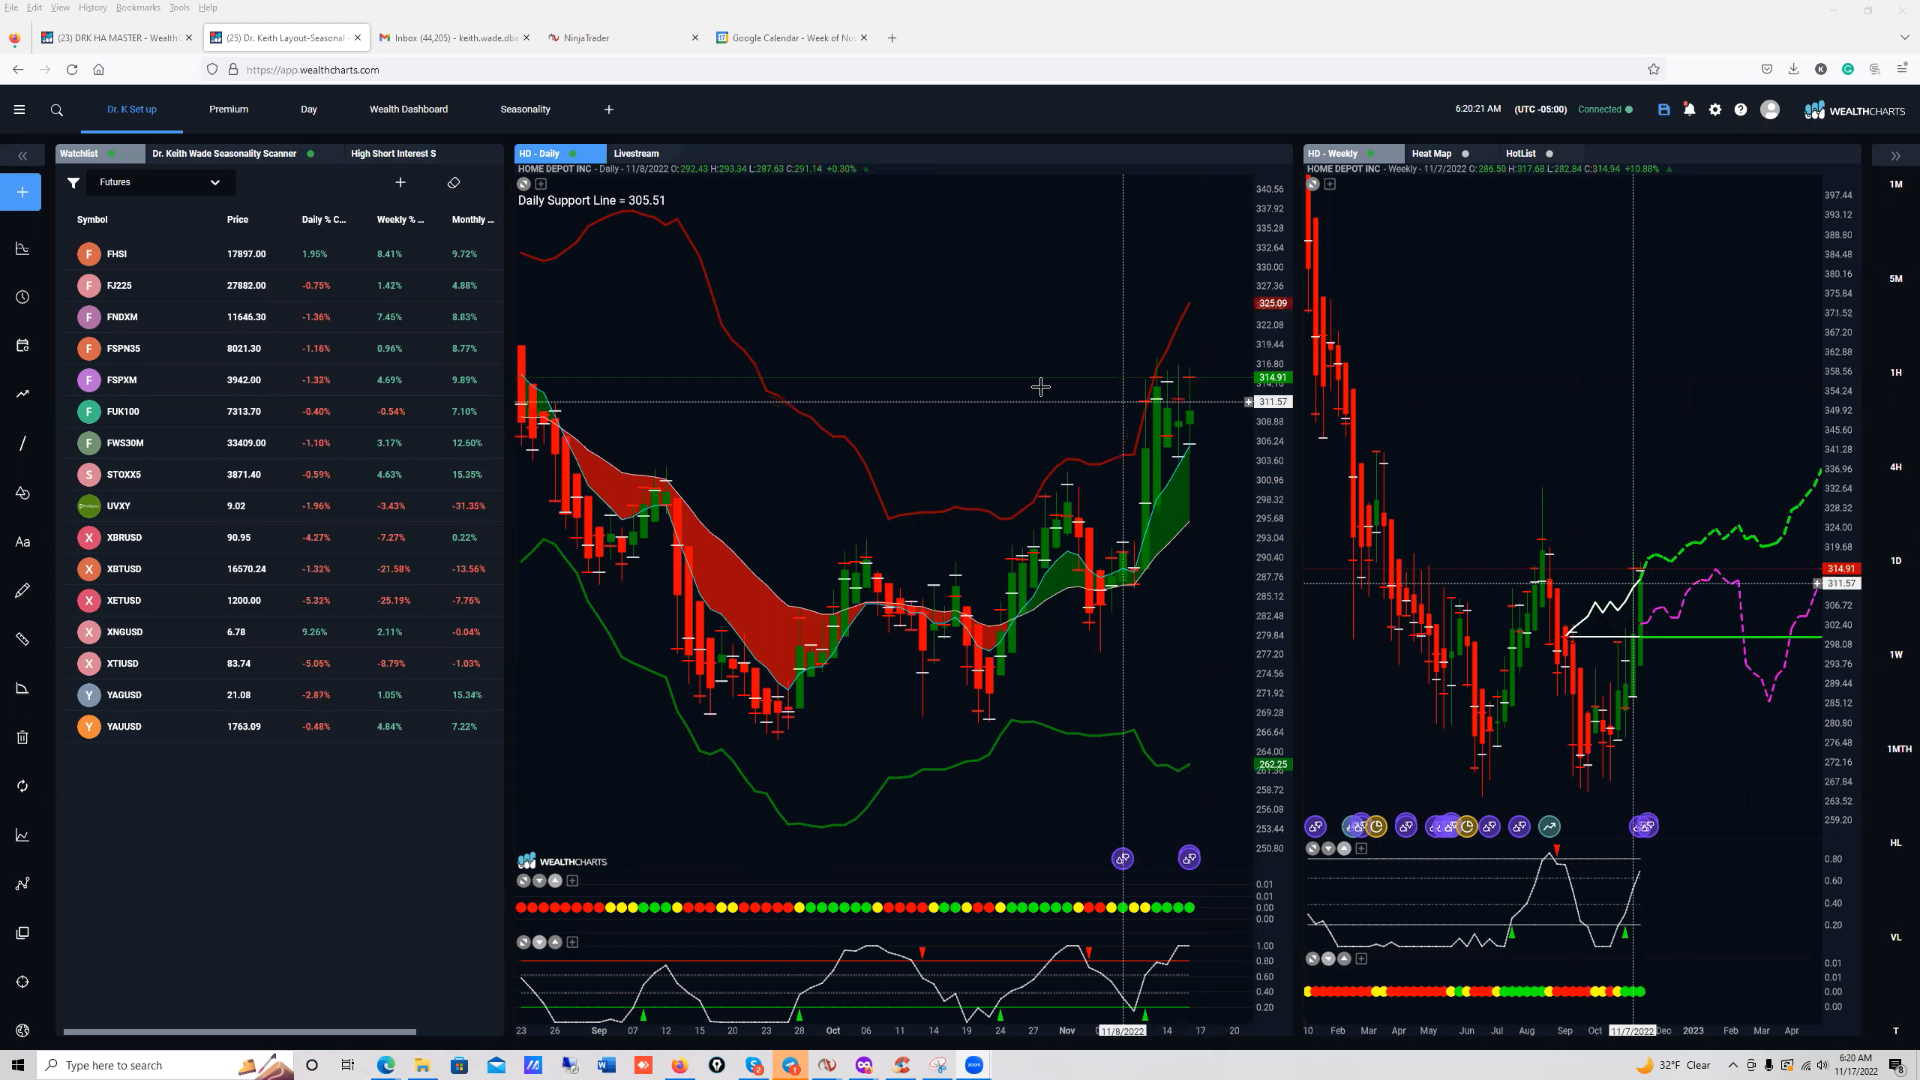The width and height of the screenshot is (1920, 1080).
Task: Select the pencil drawing tool
Action: click(22, 591)
